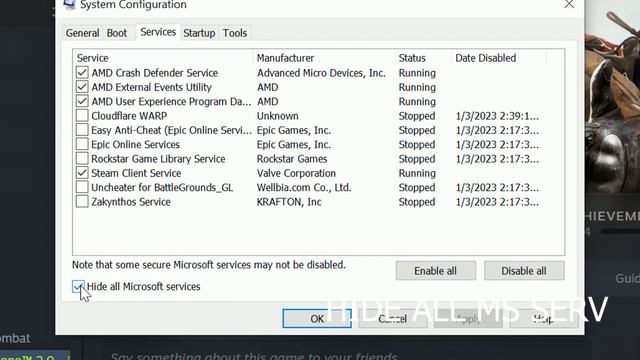
Task: Uncheck Steam Client Service checkbox
Action: (x=82, y=173)
